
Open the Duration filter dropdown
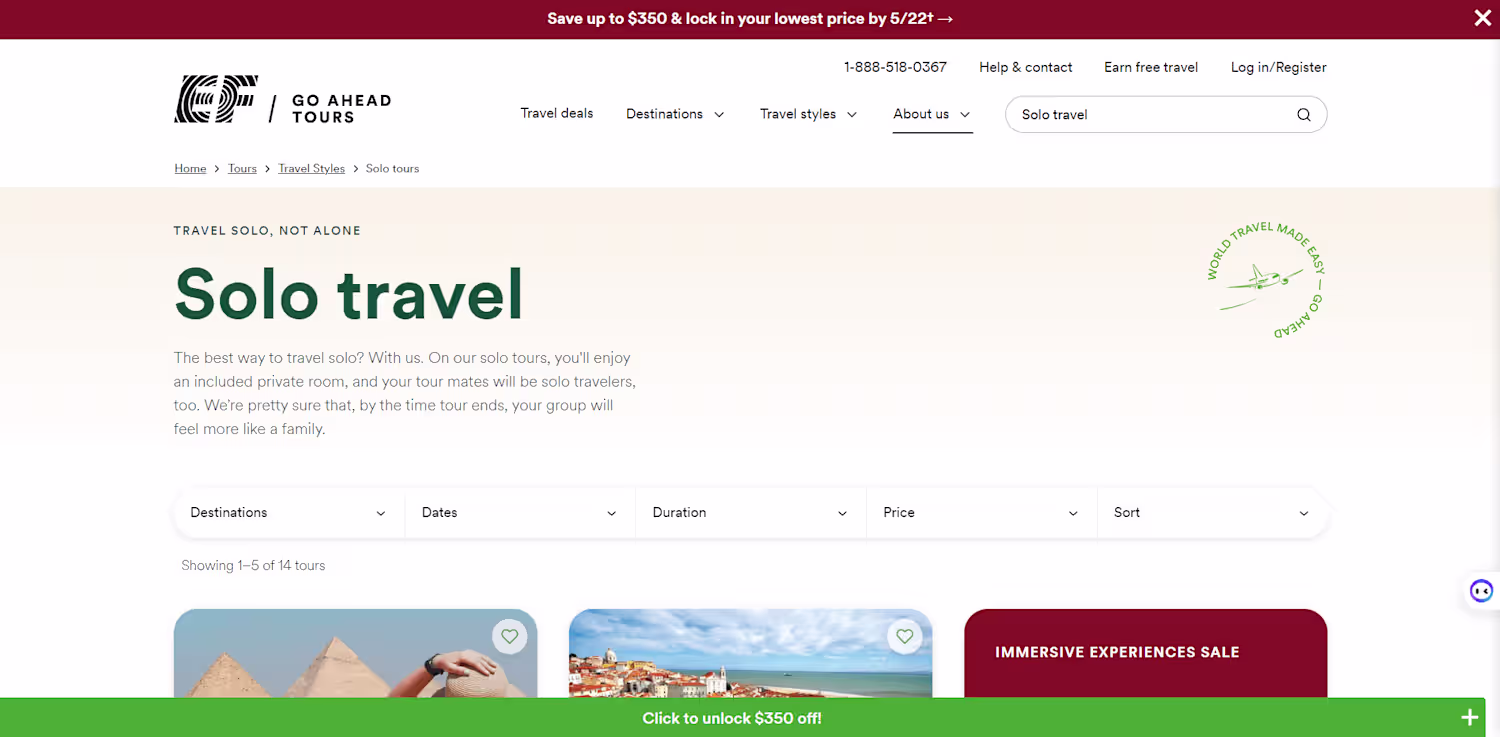[751, 512]
